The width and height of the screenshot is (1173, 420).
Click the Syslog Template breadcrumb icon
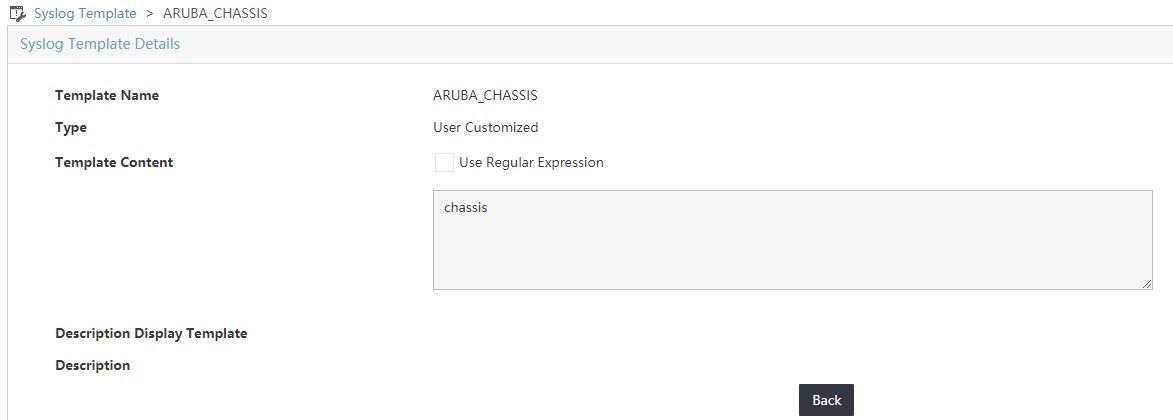(x=18, y=14)
